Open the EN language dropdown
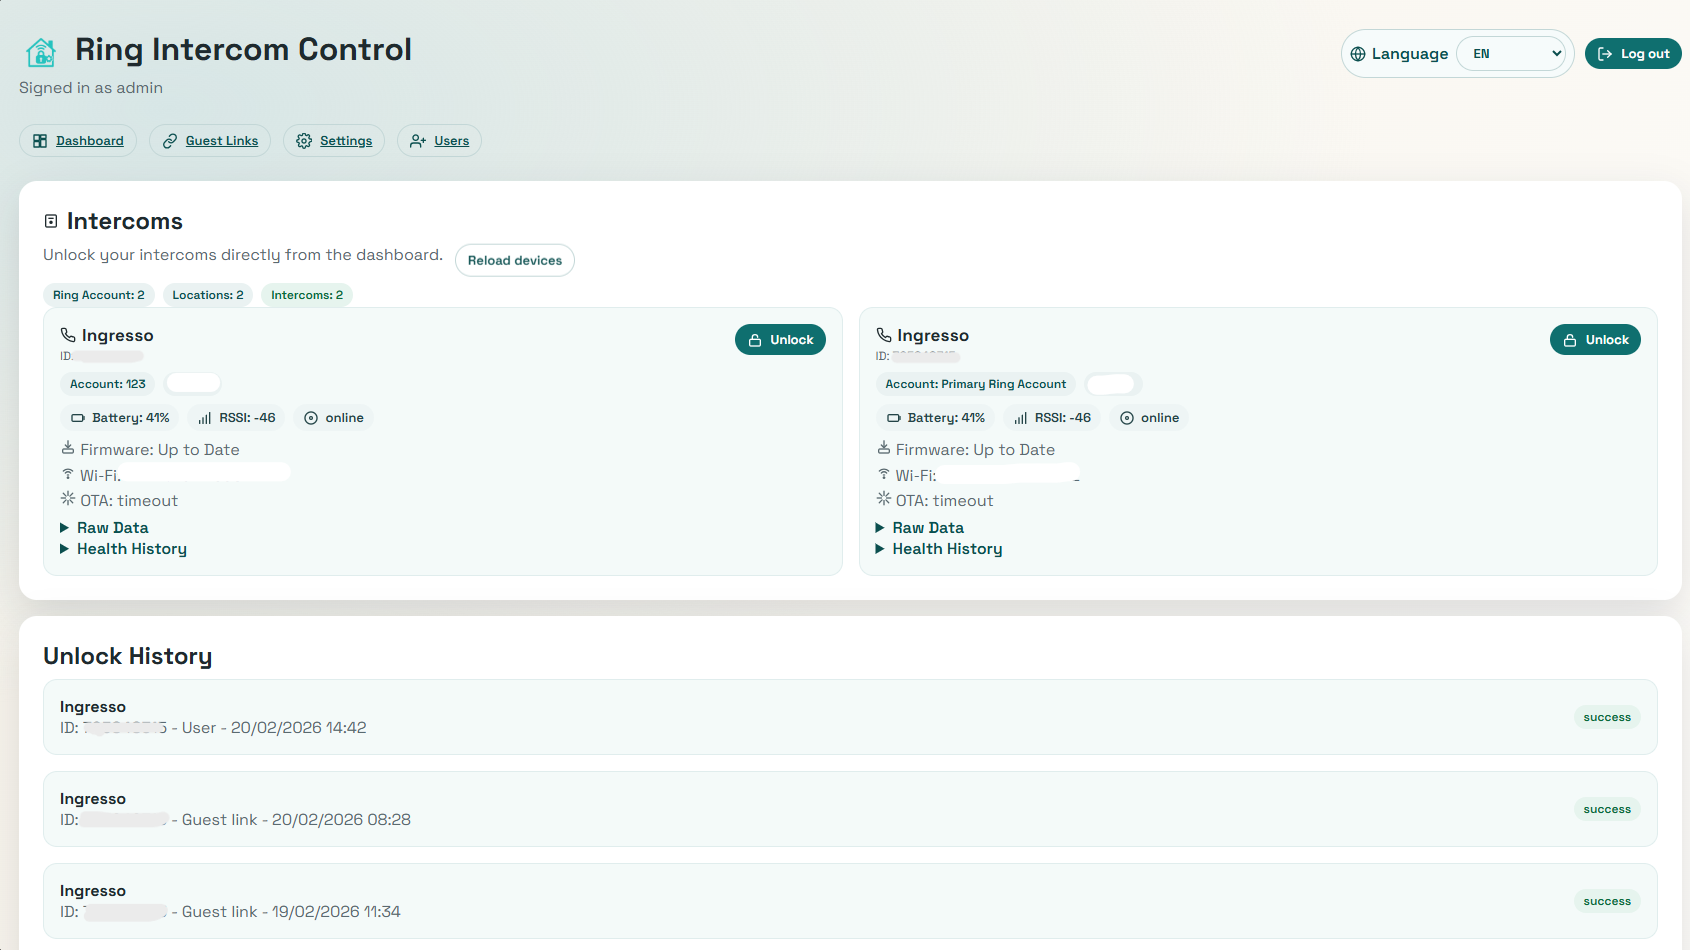Viewport: 1690px width, 950px height. pyautogui.click(x=1513, y=53)
